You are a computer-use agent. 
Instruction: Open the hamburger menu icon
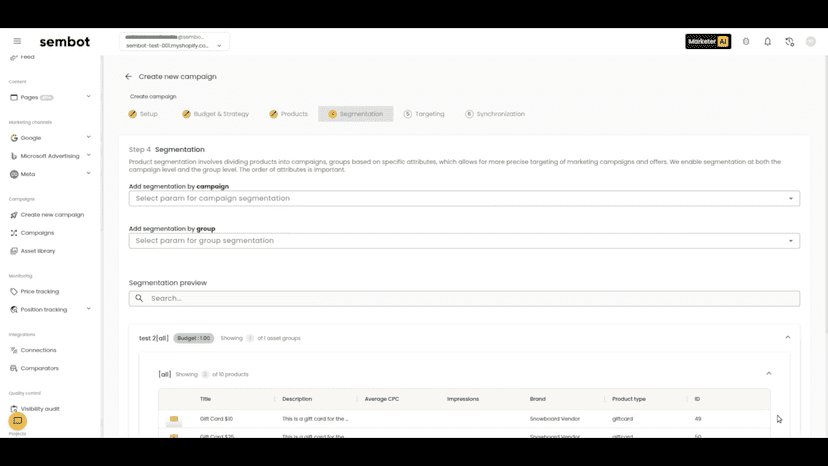17,41
